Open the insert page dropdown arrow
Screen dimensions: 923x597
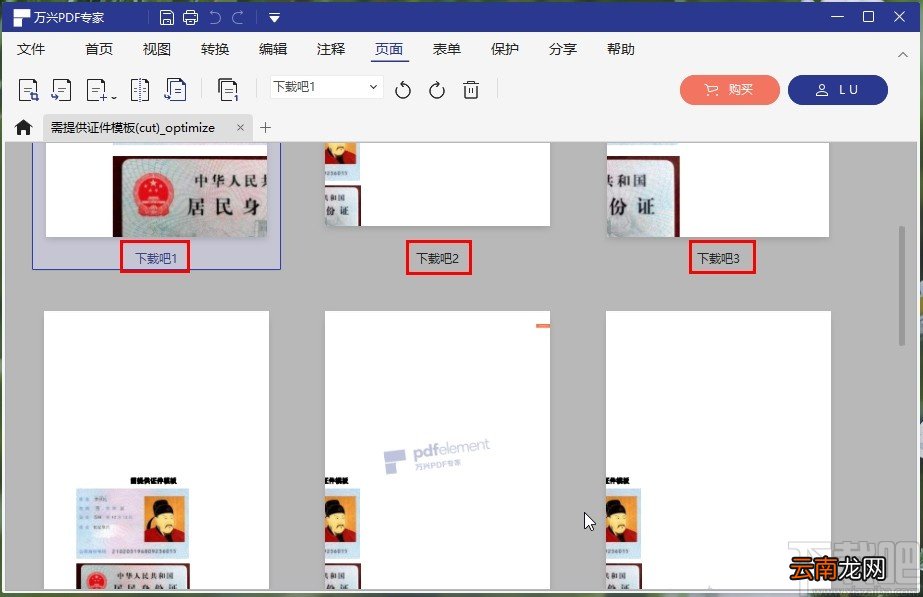[114, 98]
